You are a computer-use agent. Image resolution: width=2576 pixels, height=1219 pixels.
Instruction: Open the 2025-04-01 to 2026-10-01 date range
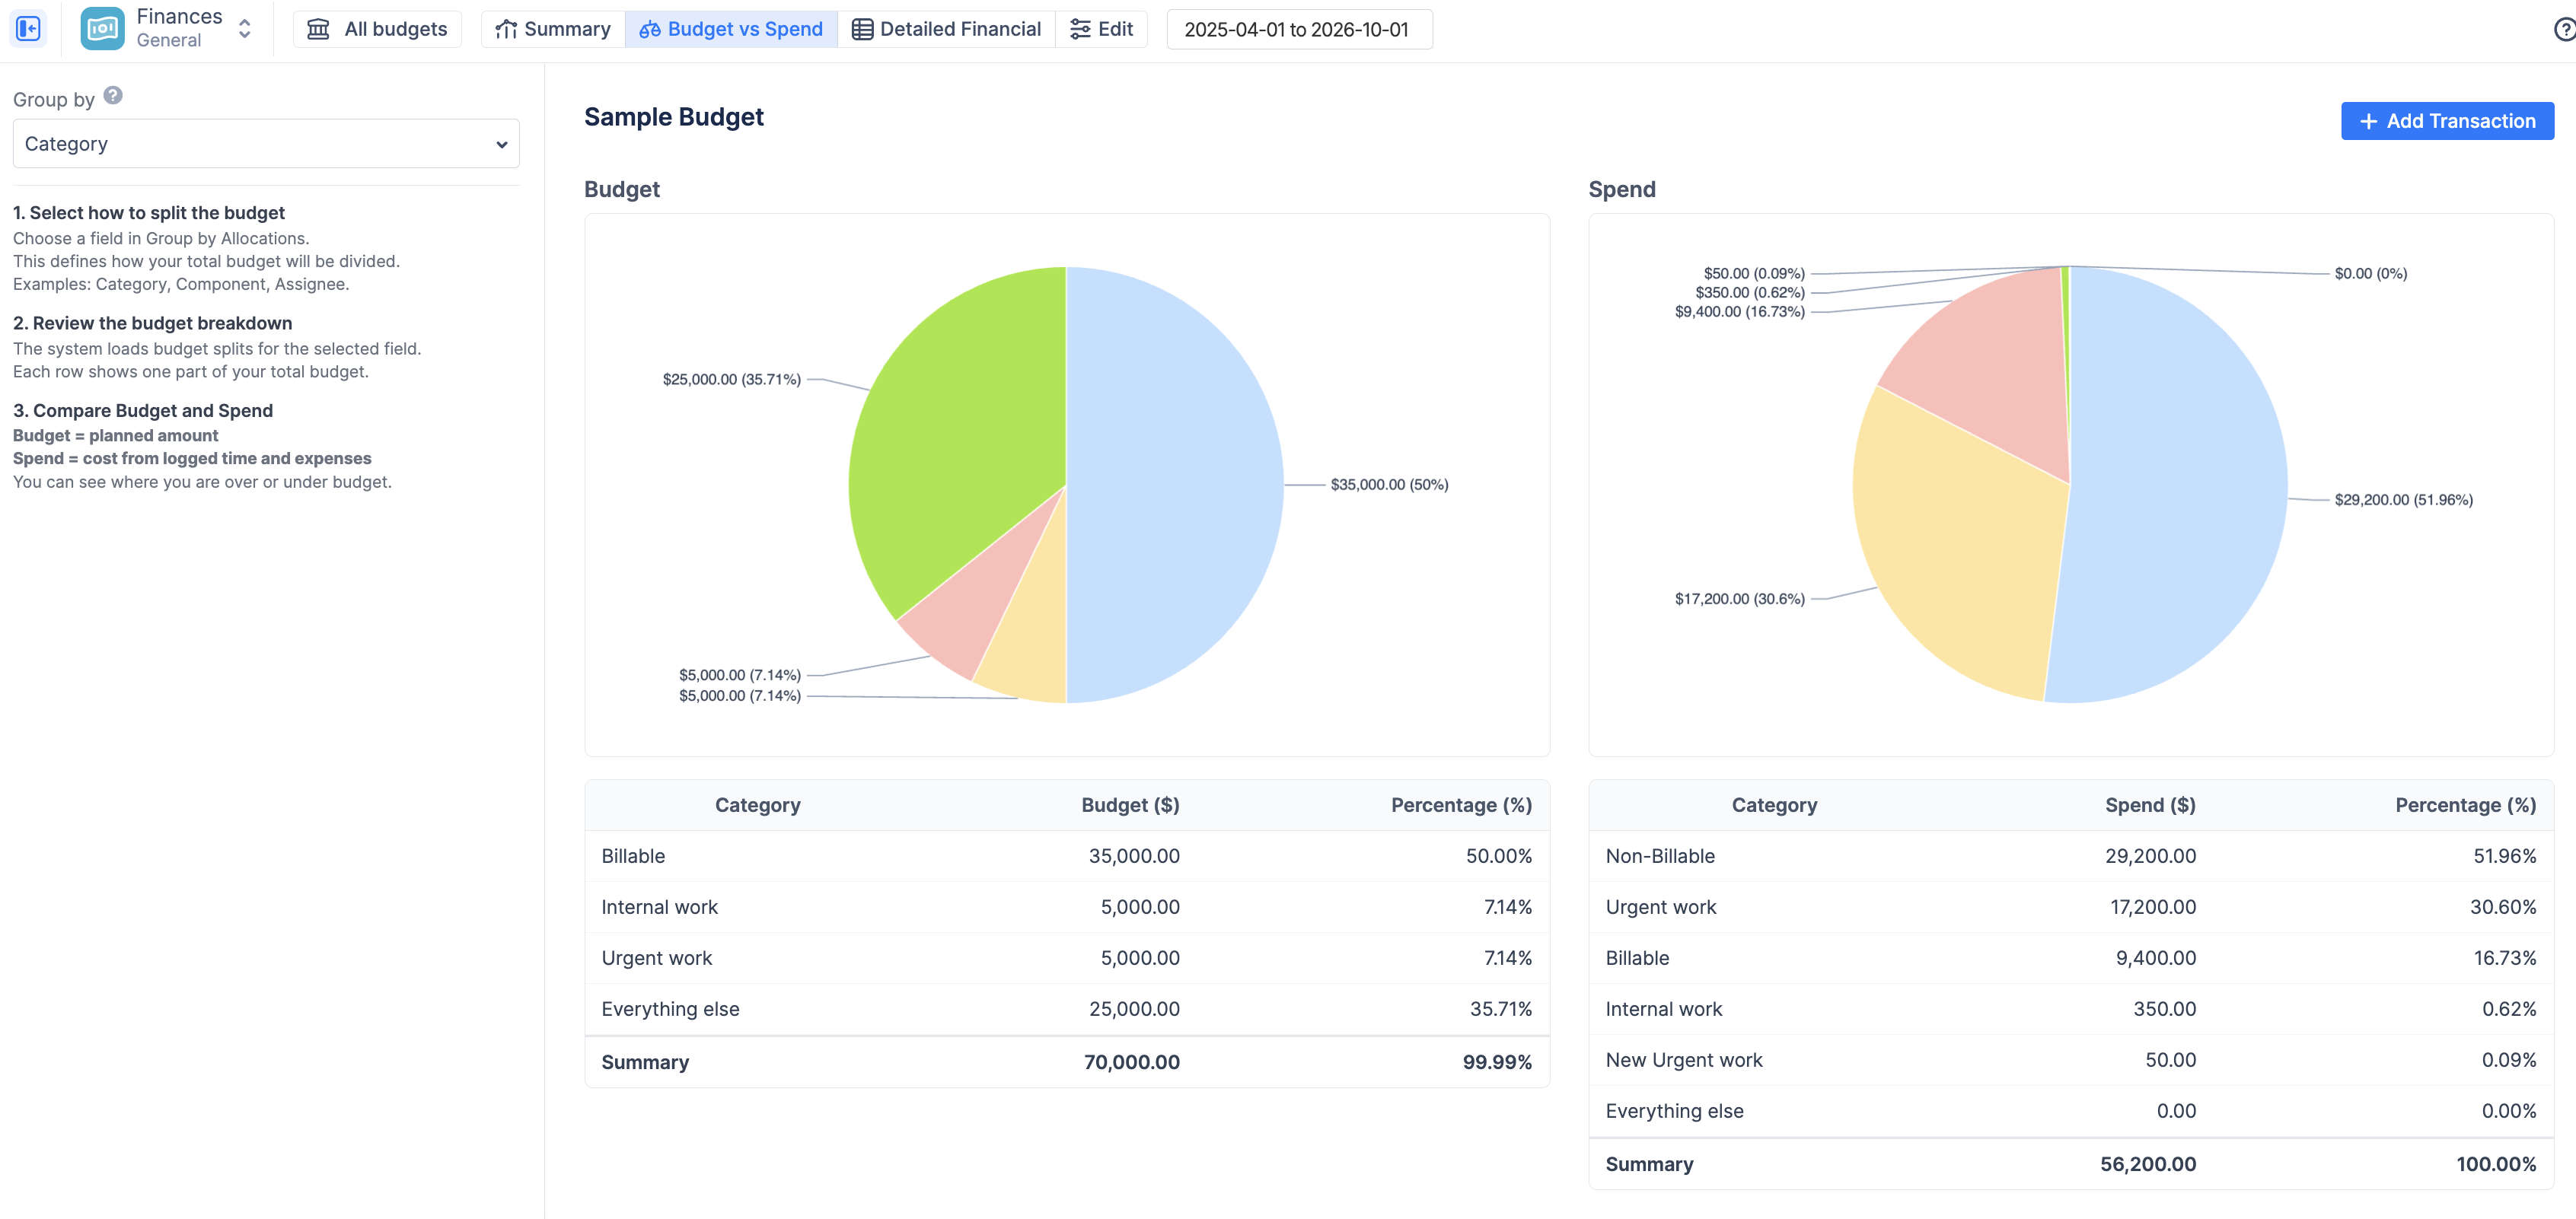[x=1298, y=29]
